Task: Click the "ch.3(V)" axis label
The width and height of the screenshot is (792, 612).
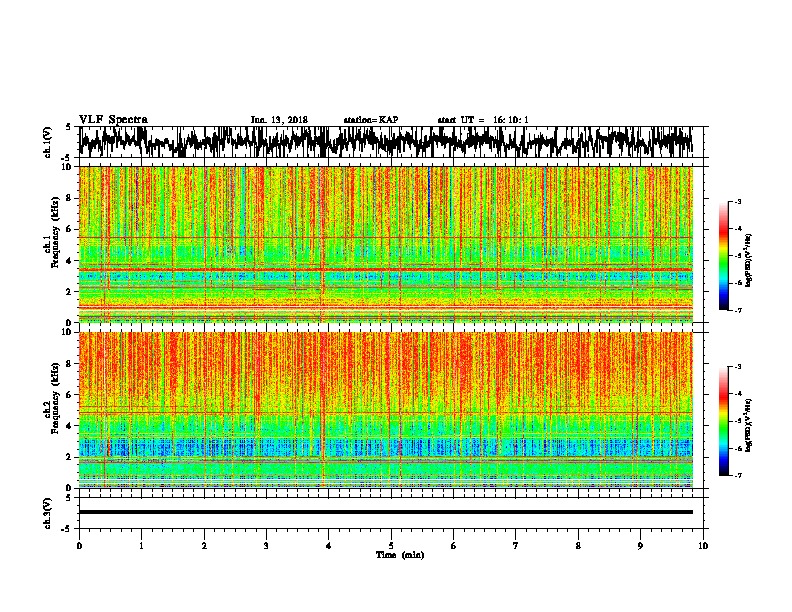Action: point(48,513)
